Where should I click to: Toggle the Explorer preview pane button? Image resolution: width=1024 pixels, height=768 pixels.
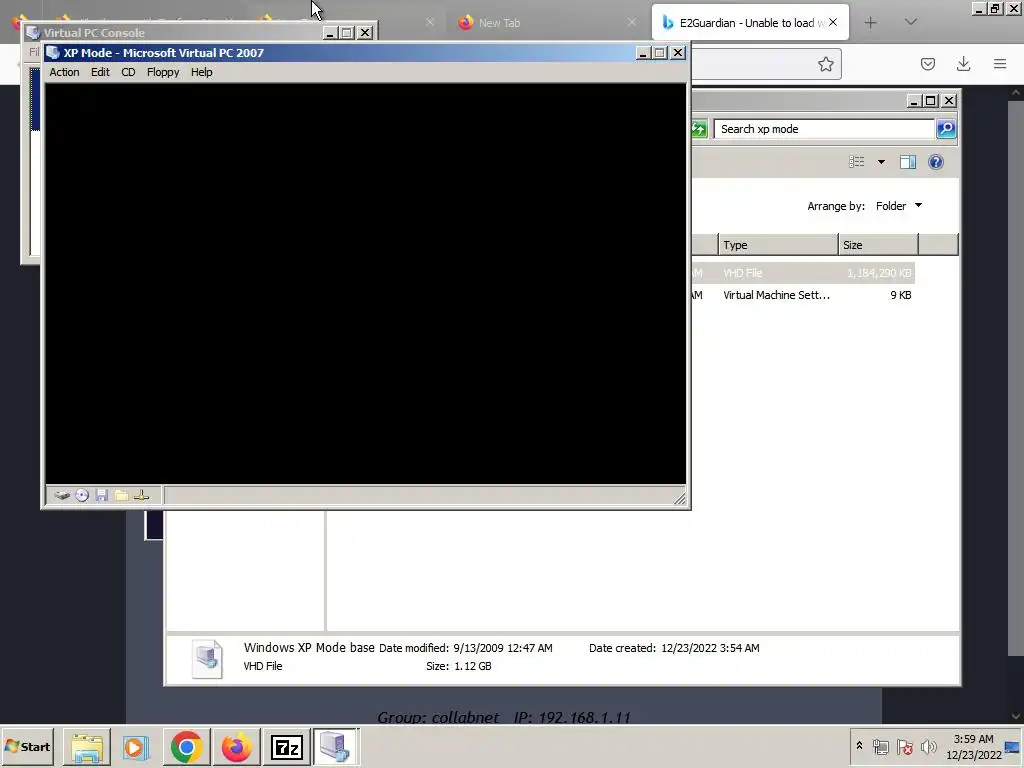908,162
